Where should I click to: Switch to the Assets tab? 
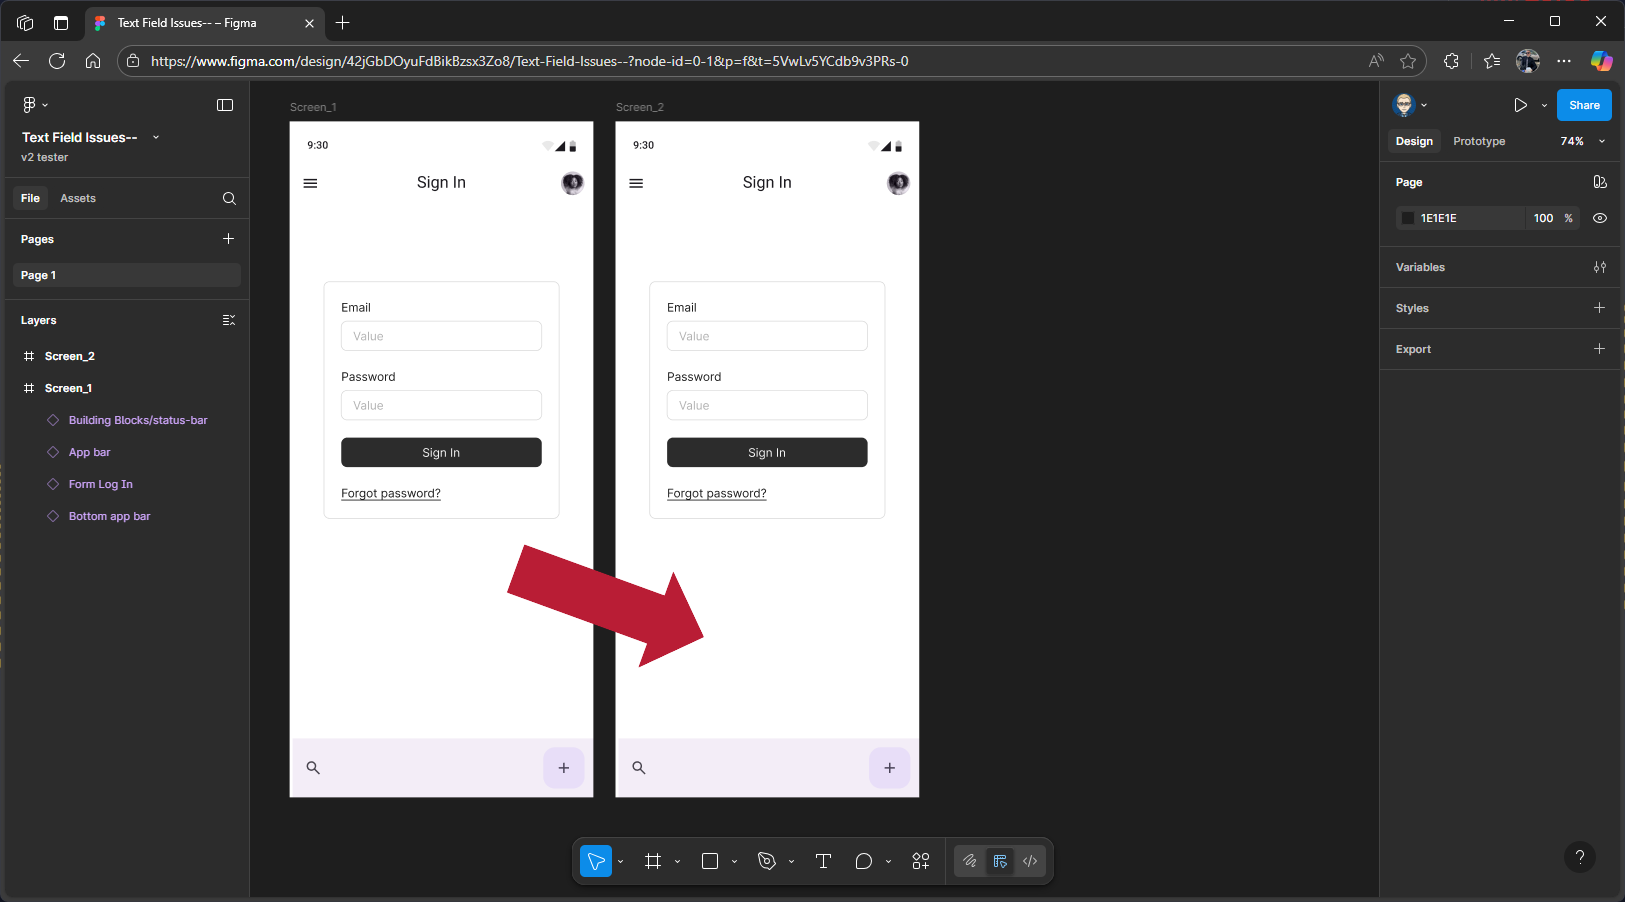coord(78,198)
